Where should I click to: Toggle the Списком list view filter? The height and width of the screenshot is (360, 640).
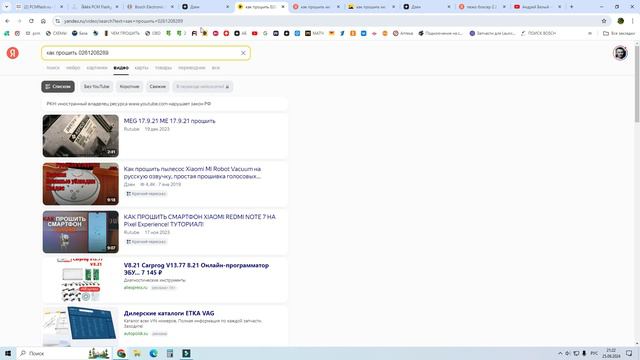58,87
